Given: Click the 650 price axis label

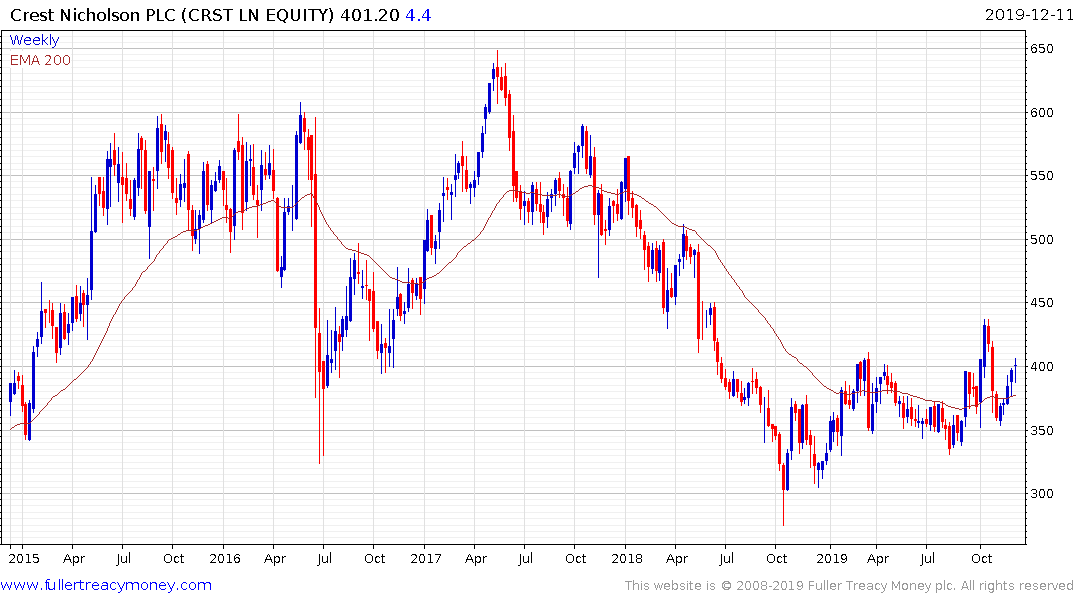Looking at the screenshot, I should click(x=1041, y=49).
